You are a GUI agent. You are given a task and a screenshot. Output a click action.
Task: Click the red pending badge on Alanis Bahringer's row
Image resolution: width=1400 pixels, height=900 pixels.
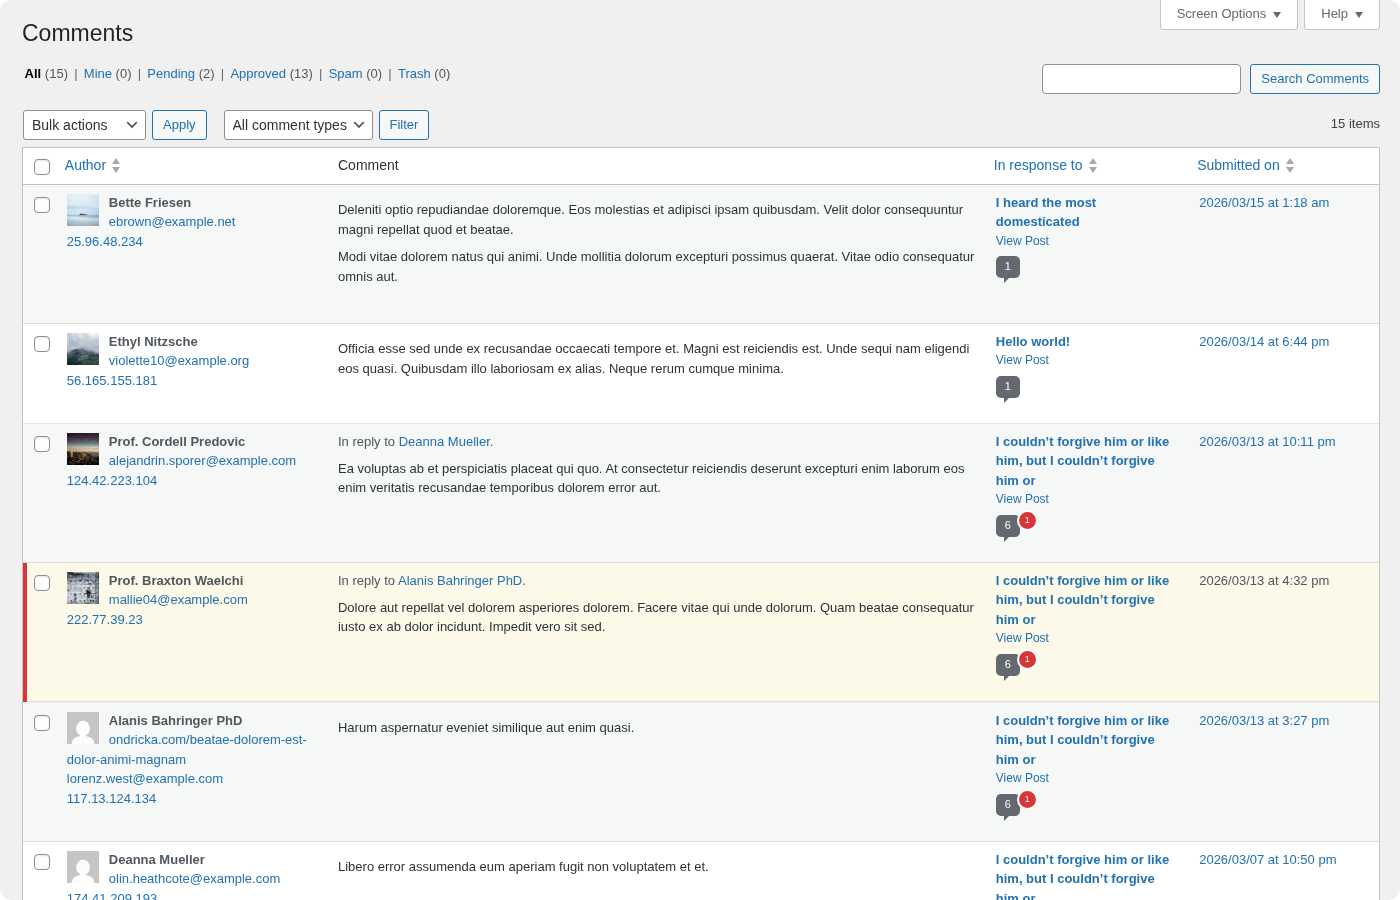coord(1027,799)
